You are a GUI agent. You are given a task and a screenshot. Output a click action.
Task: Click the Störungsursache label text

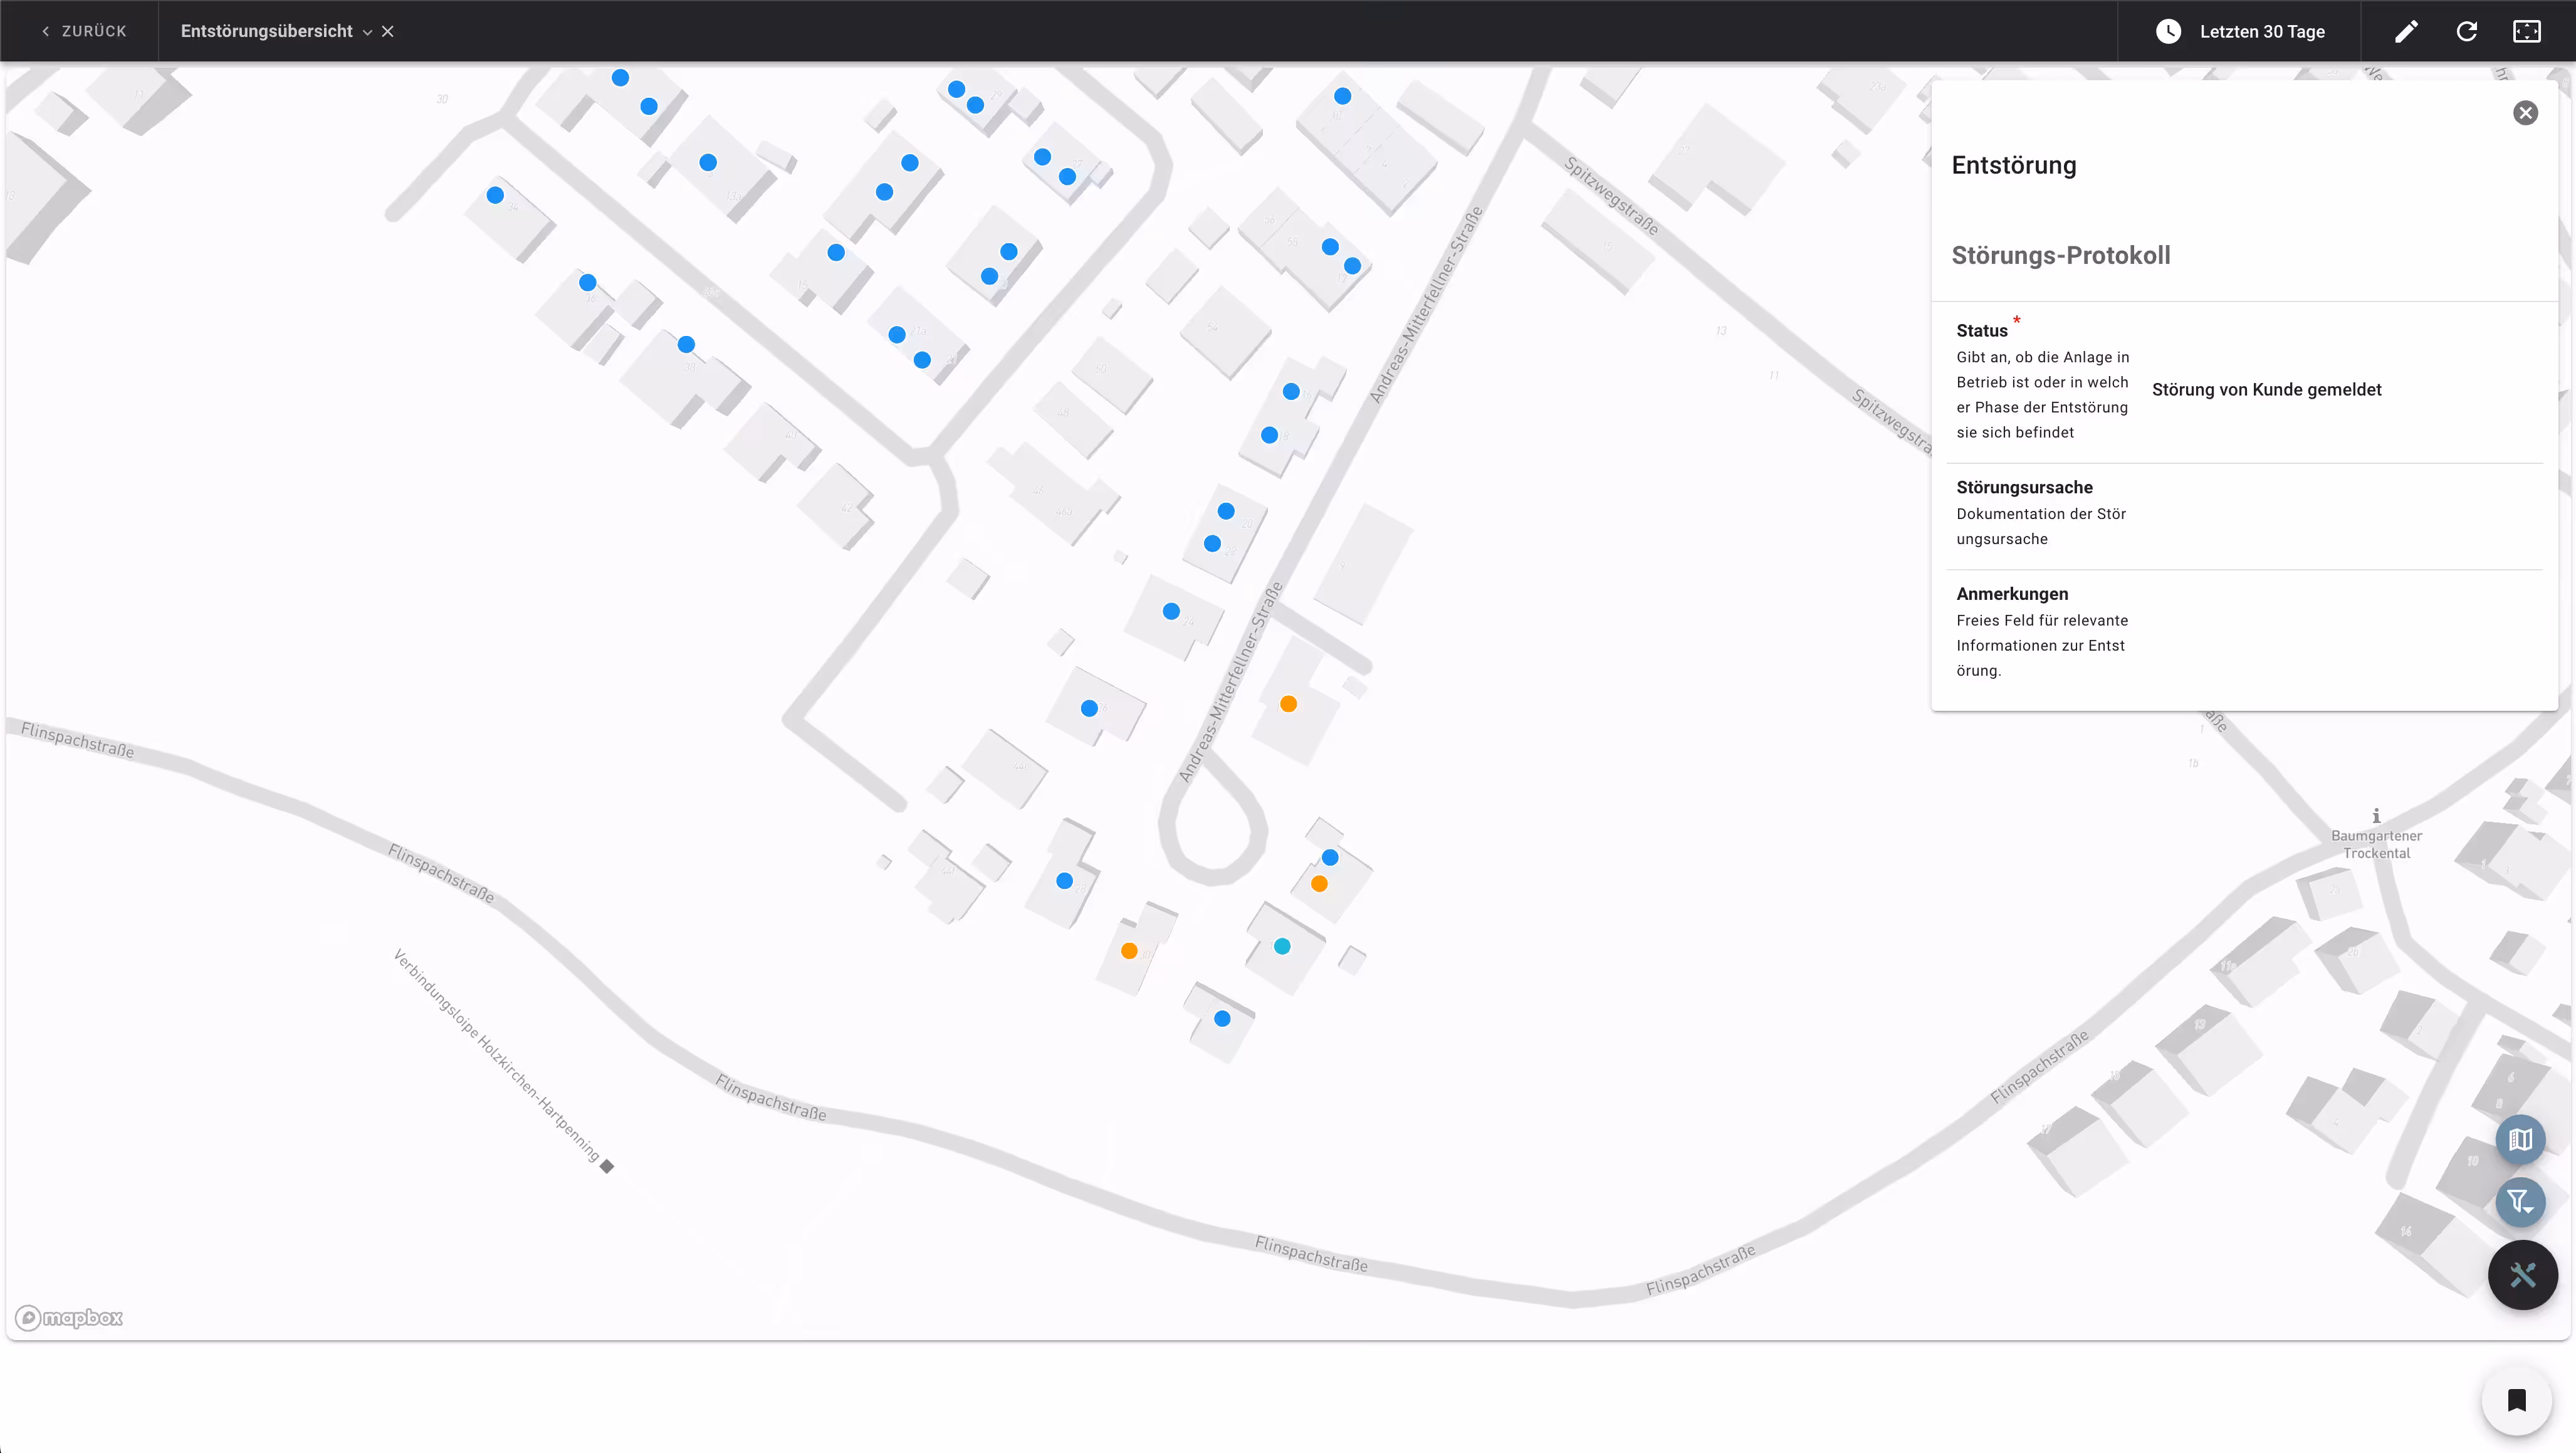pos(2024,487)
